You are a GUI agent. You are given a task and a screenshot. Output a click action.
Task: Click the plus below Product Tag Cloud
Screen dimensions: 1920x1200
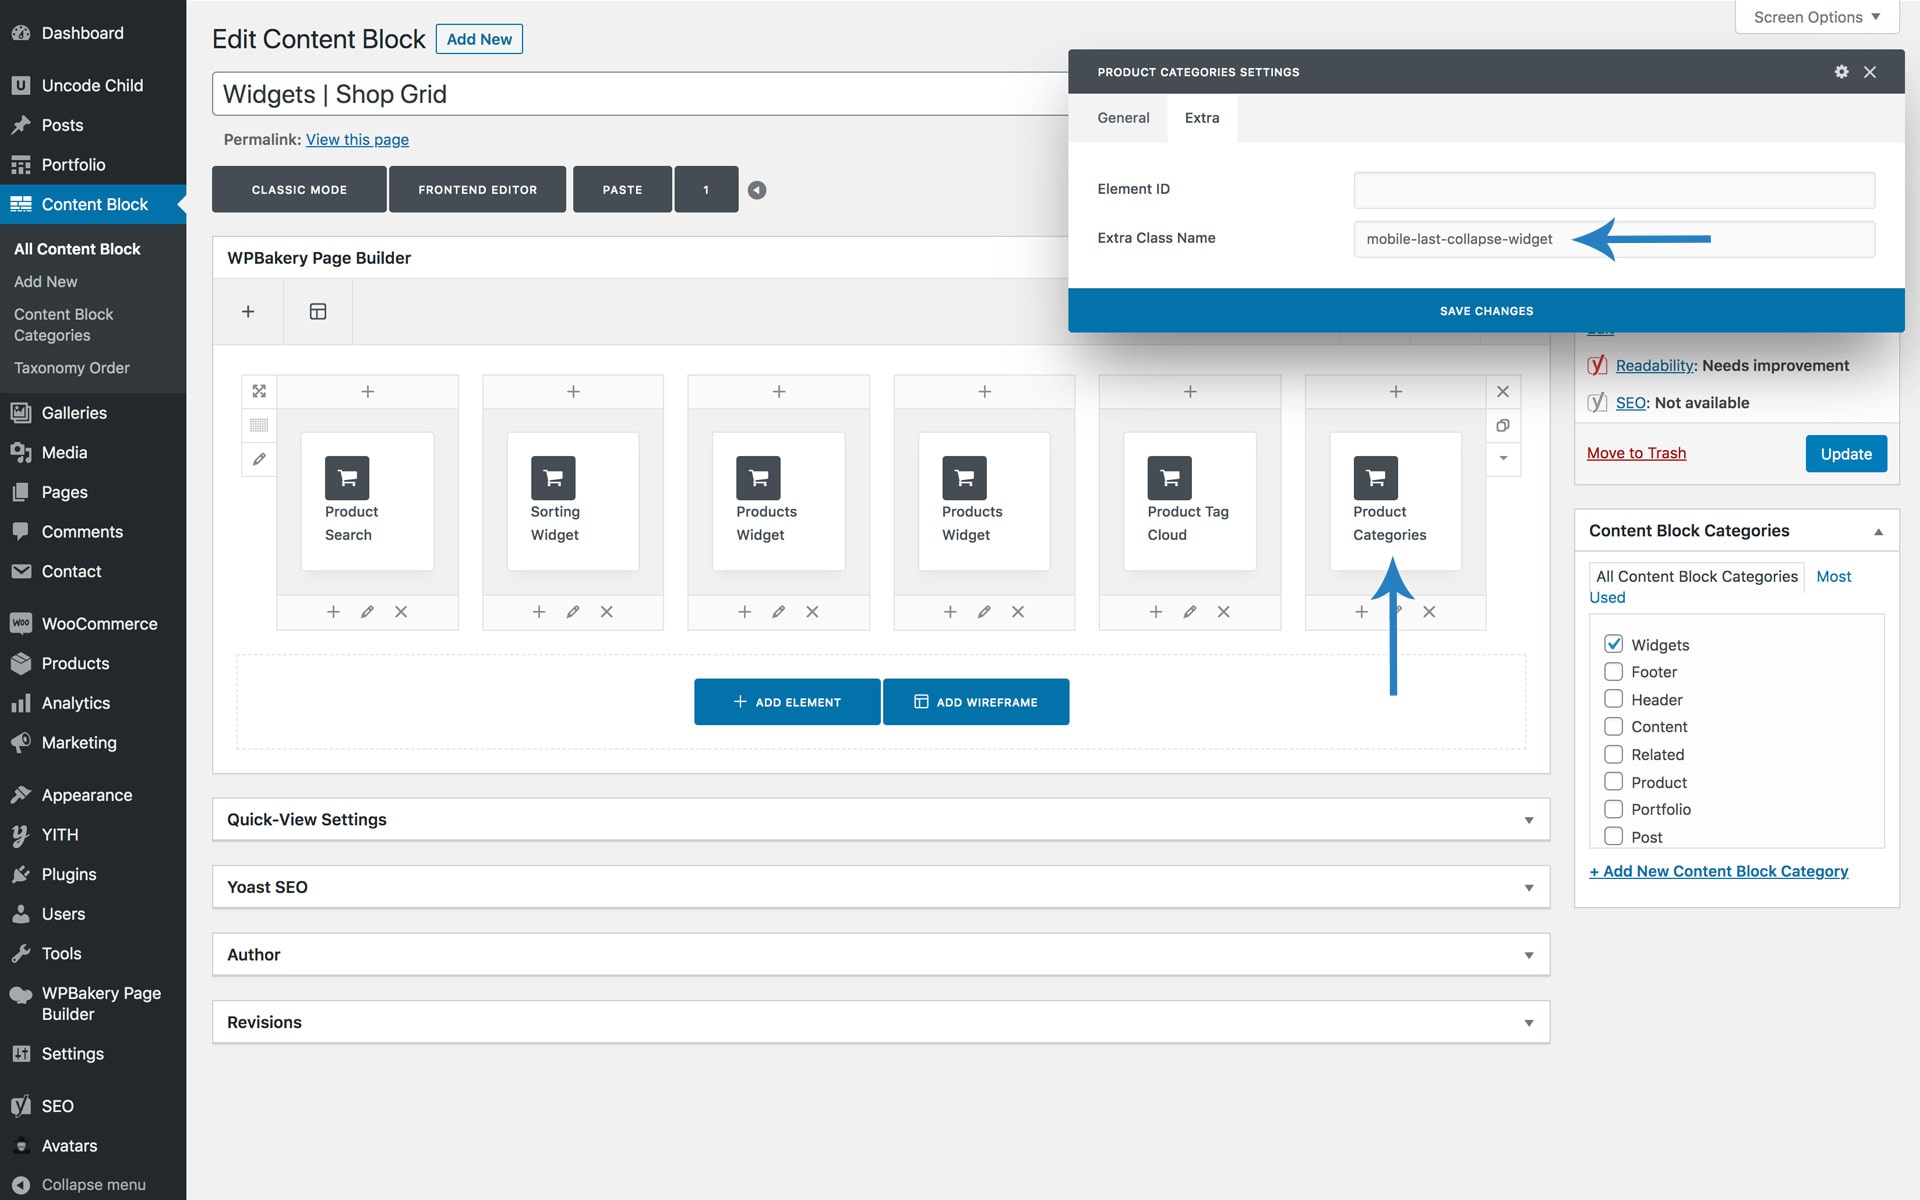[1155, 612]
